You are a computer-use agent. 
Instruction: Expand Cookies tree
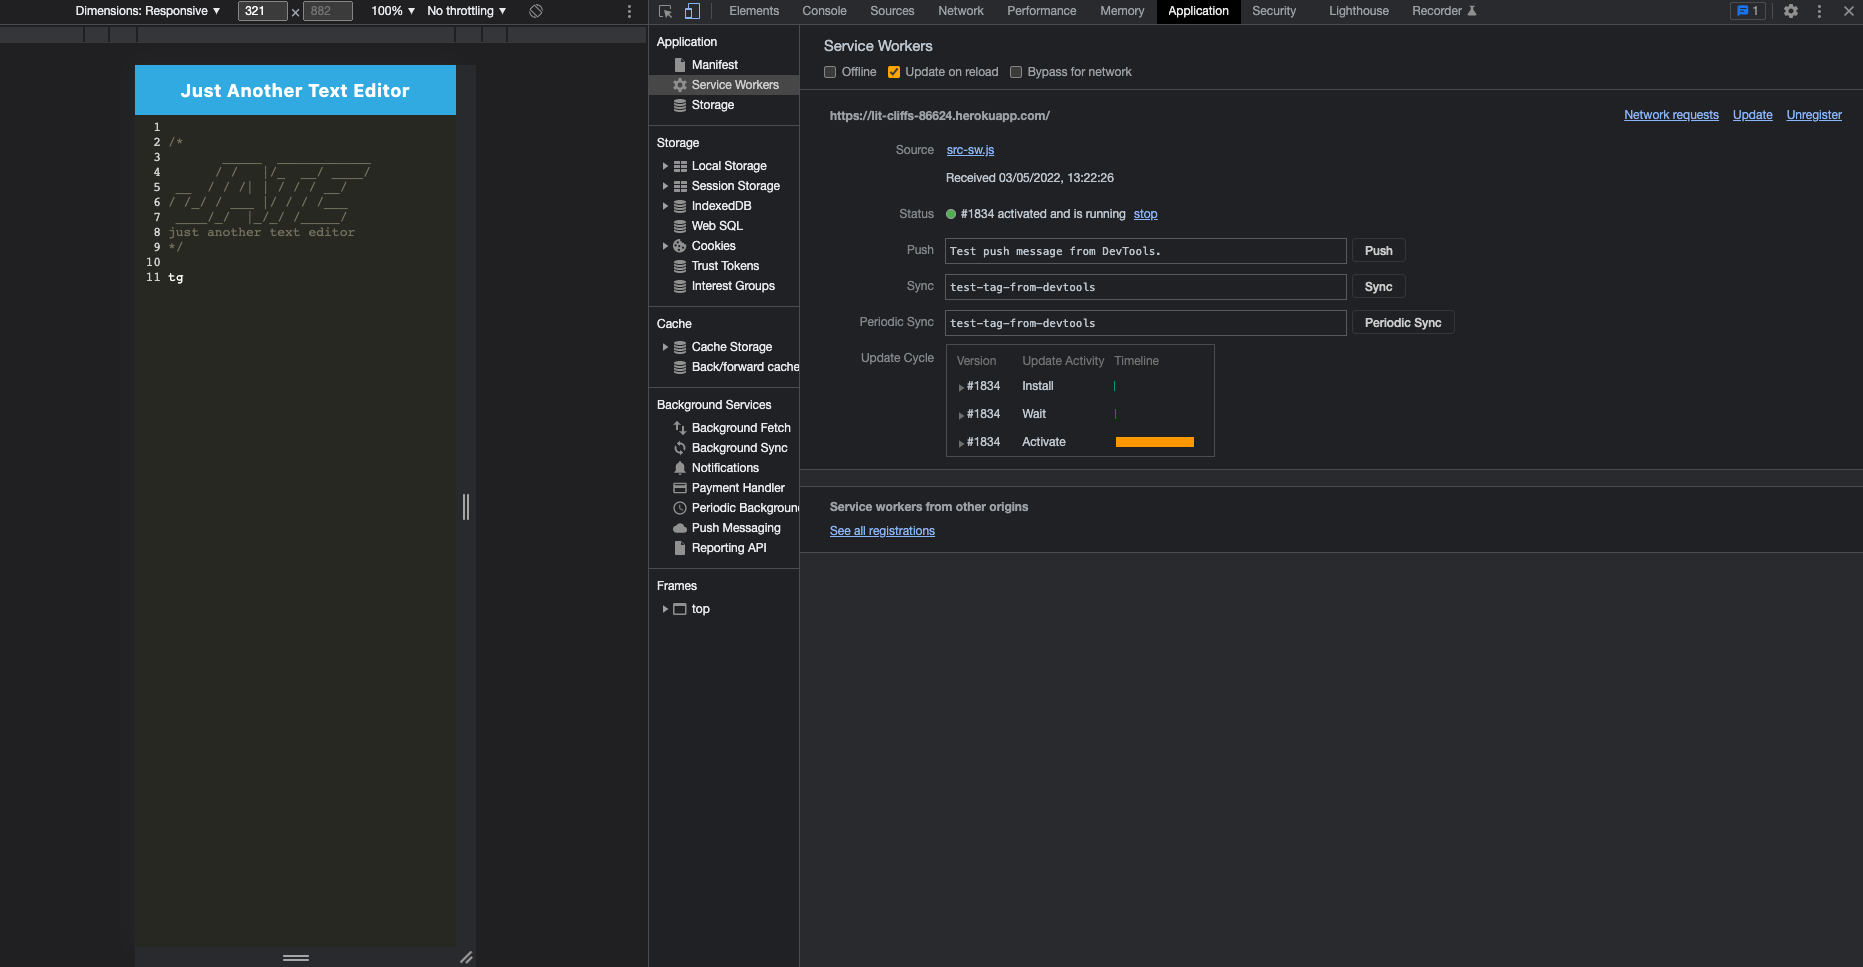(x=665, y=246)
